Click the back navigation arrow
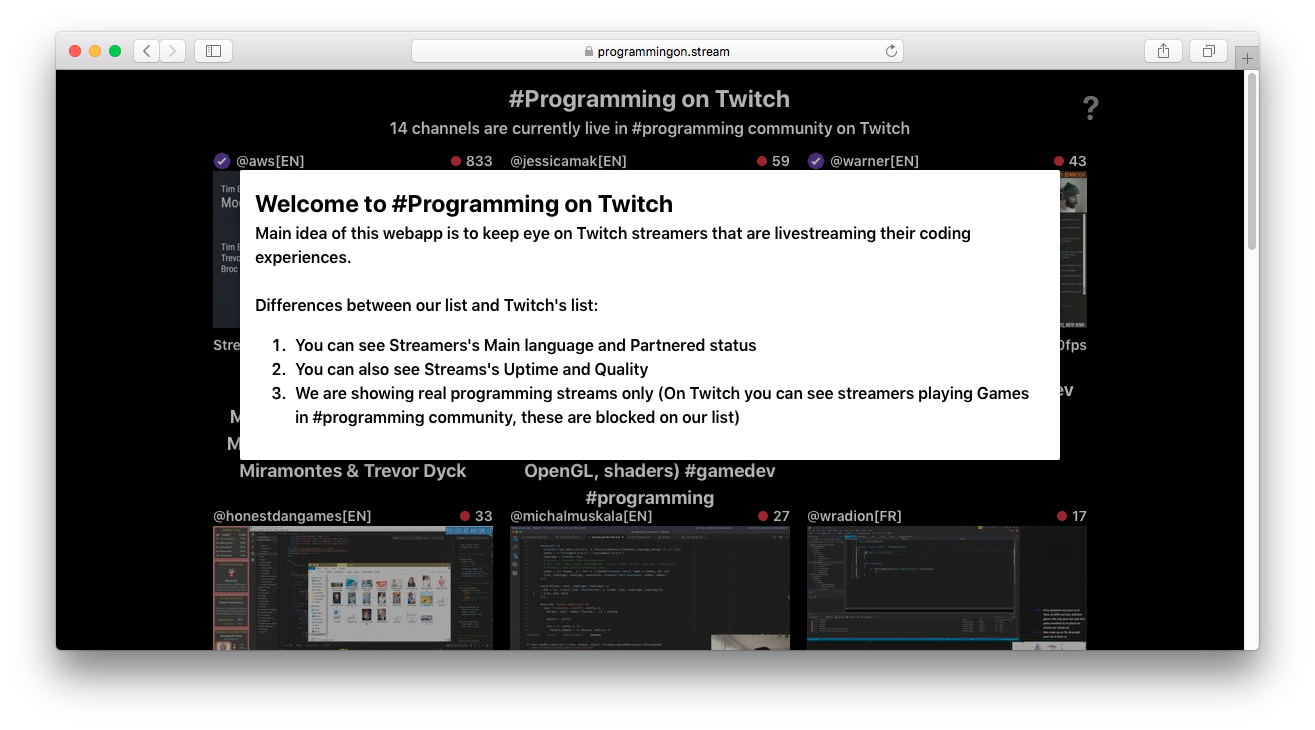 (x=146, y=50)
